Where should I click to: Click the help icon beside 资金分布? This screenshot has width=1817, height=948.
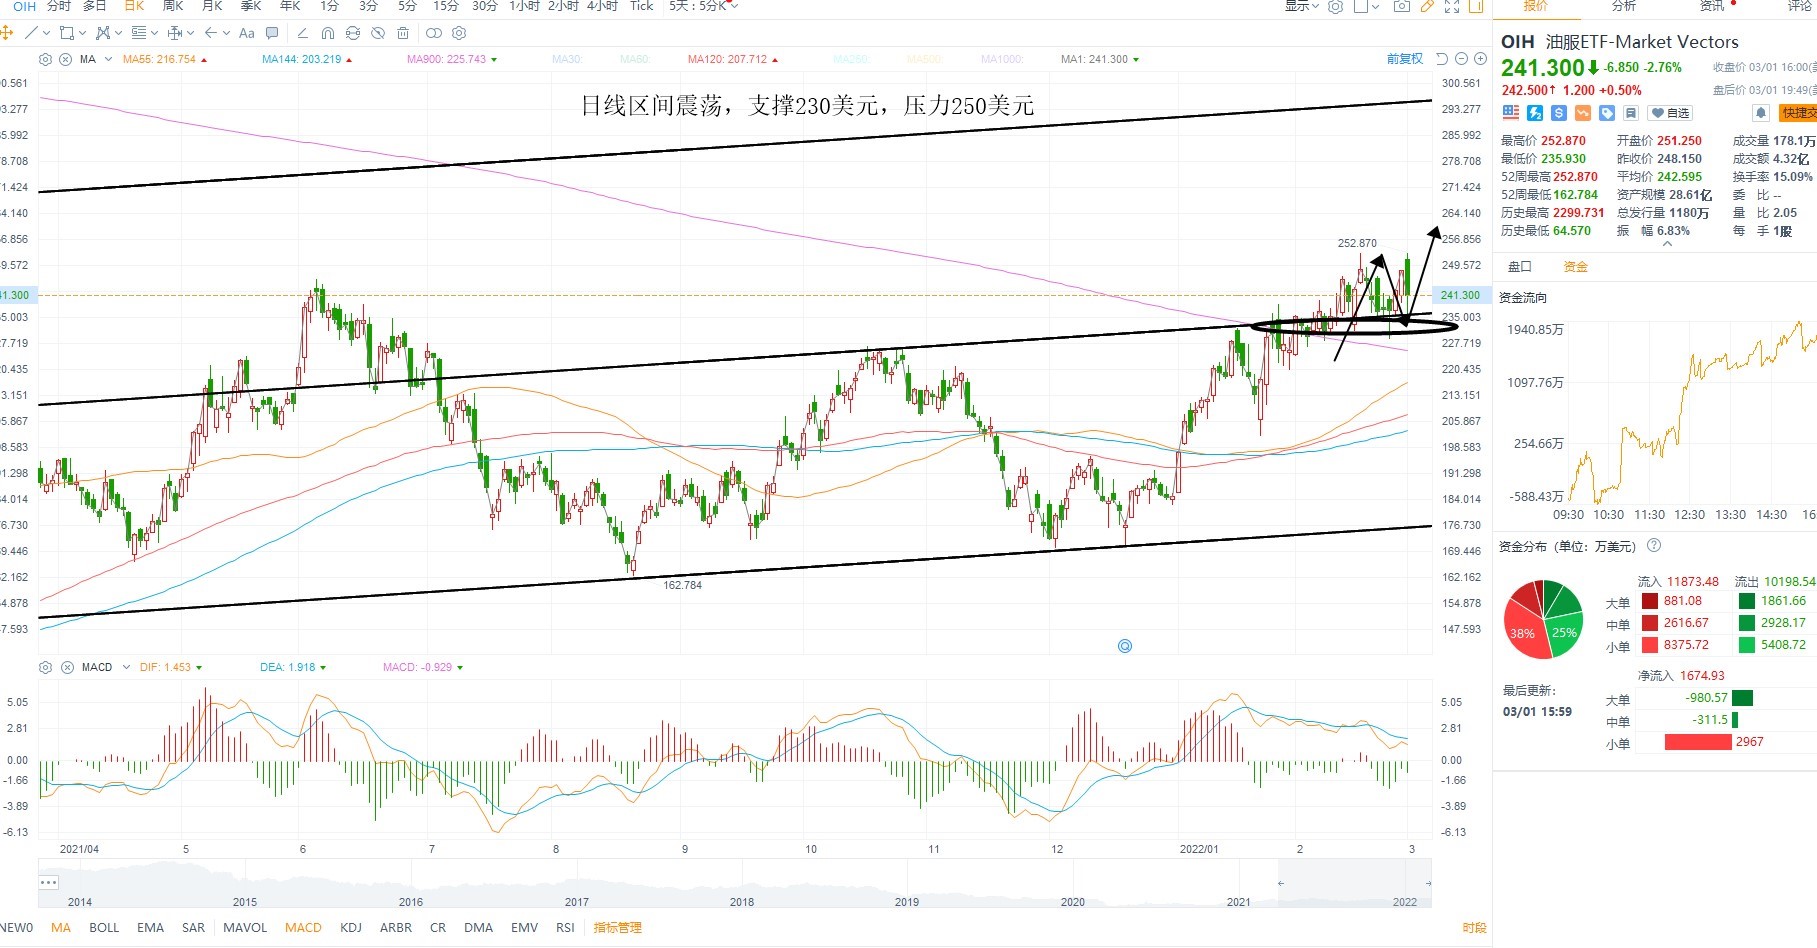point(1654,546)
